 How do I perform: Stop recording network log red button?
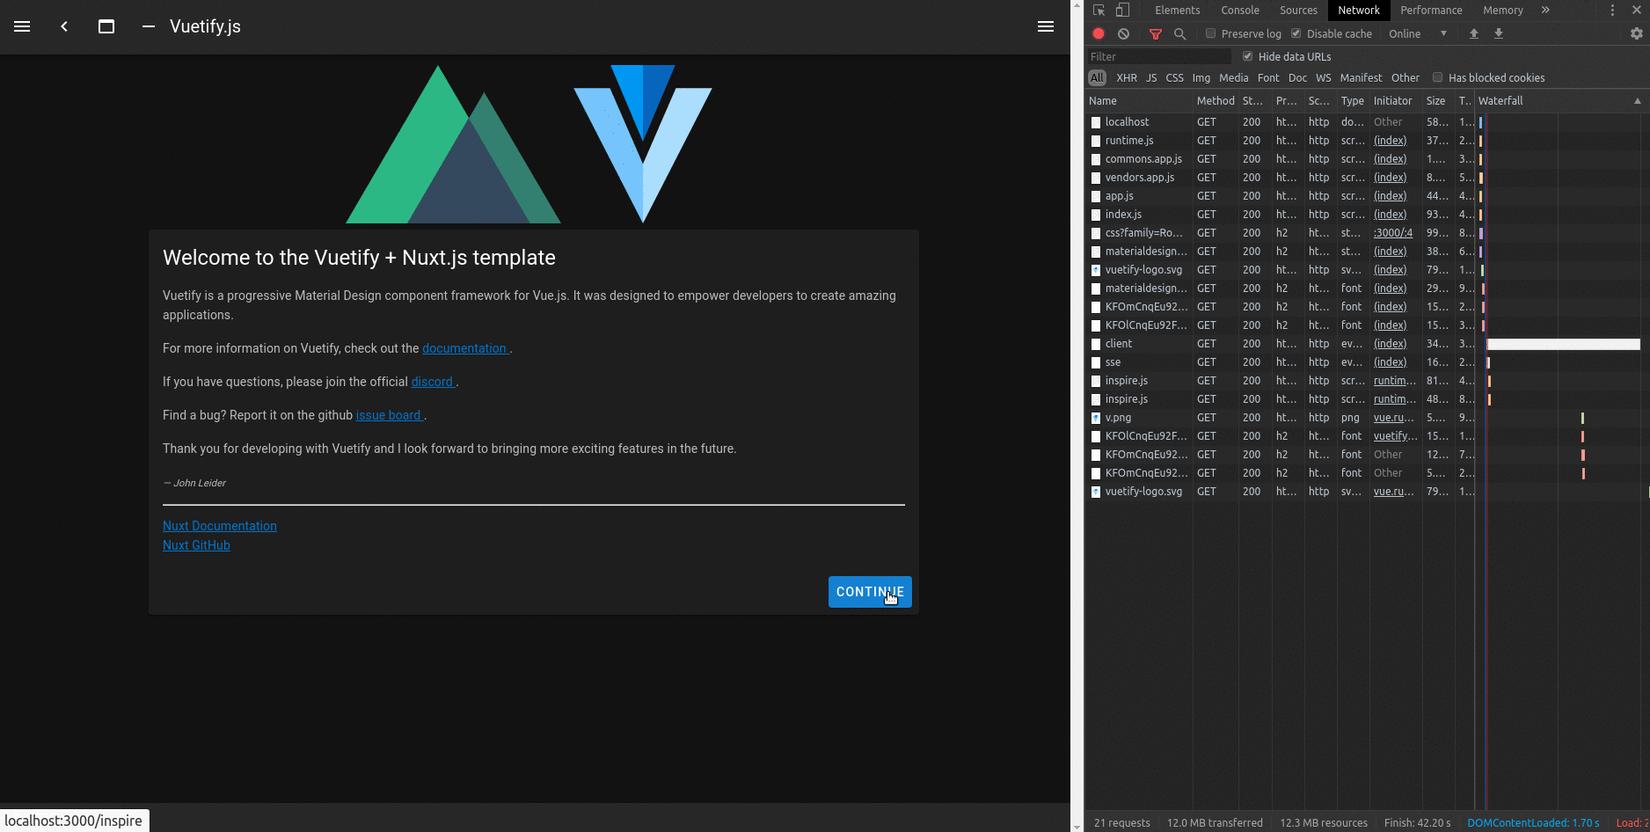[x=1099, y=34]
